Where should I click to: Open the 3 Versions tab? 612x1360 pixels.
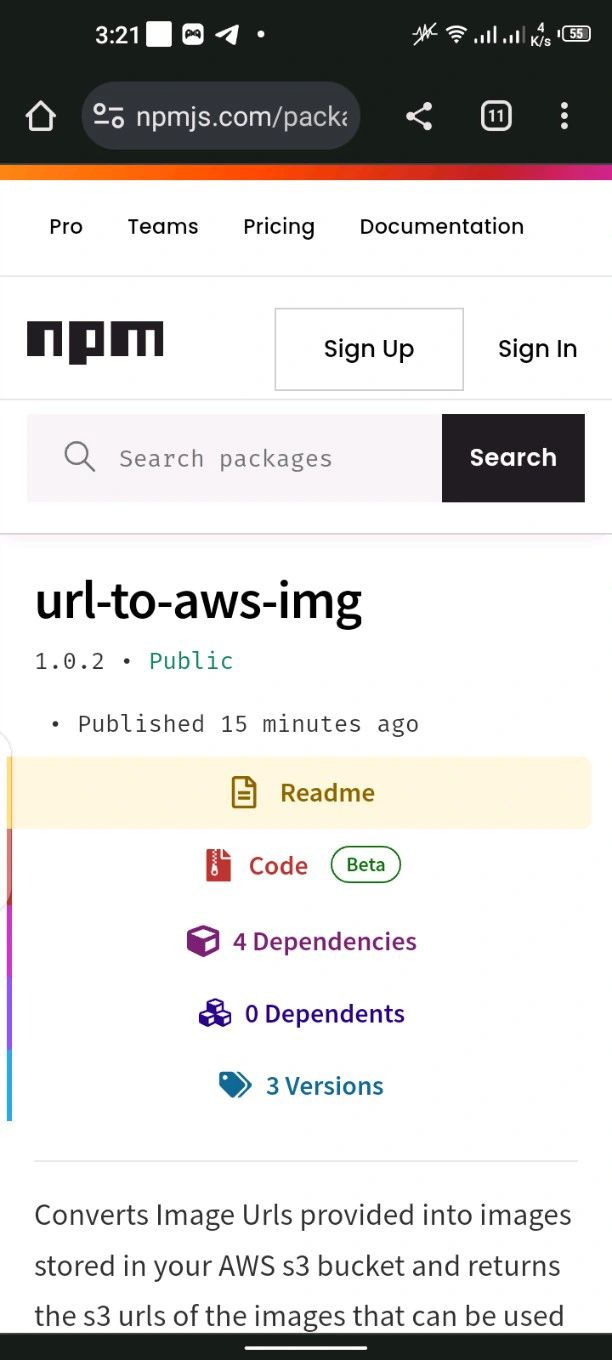324,1086
